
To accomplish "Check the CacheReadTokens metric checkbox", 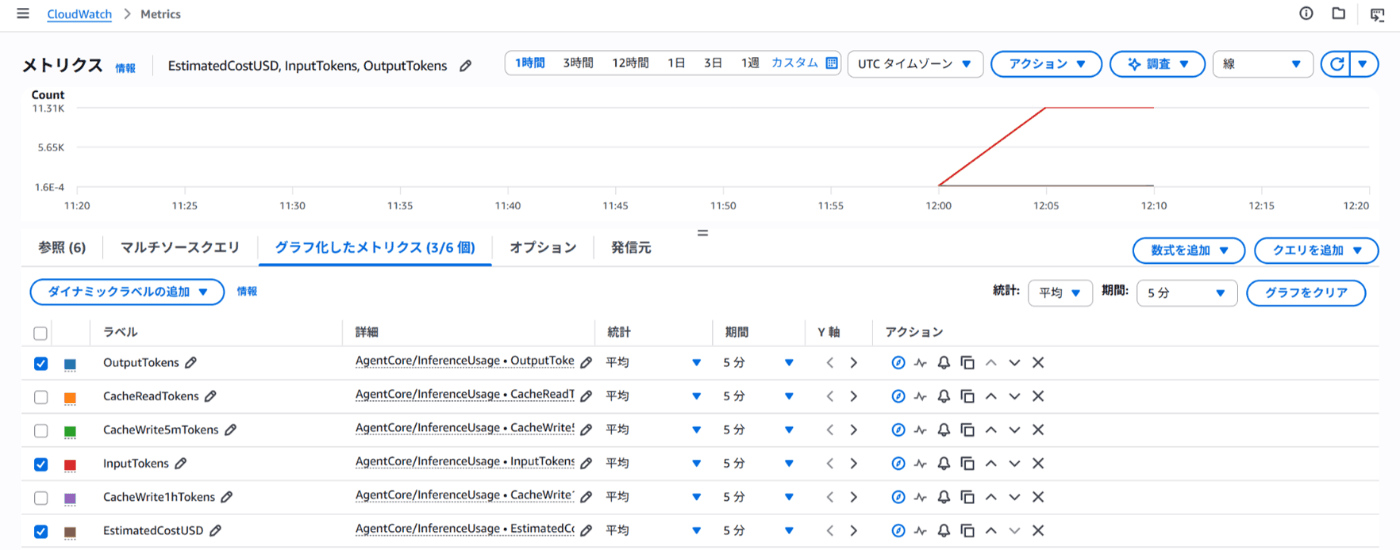I will (41, 397).
